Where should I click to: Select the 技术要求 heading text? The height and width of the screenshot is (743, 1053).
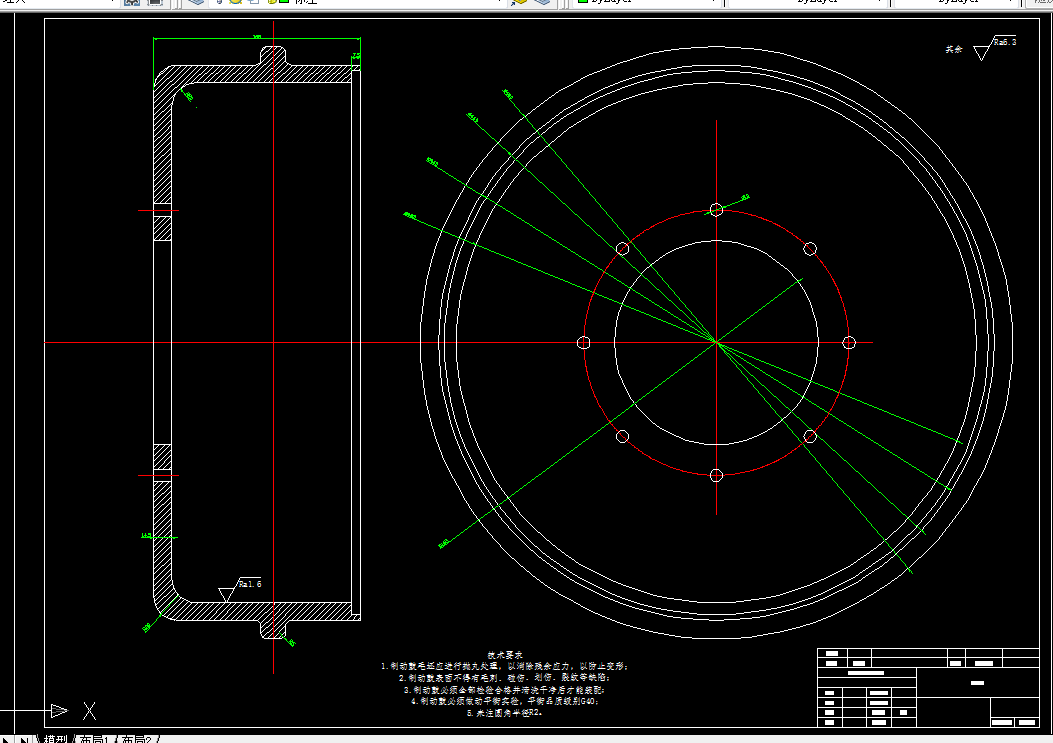tap(505, 654)
